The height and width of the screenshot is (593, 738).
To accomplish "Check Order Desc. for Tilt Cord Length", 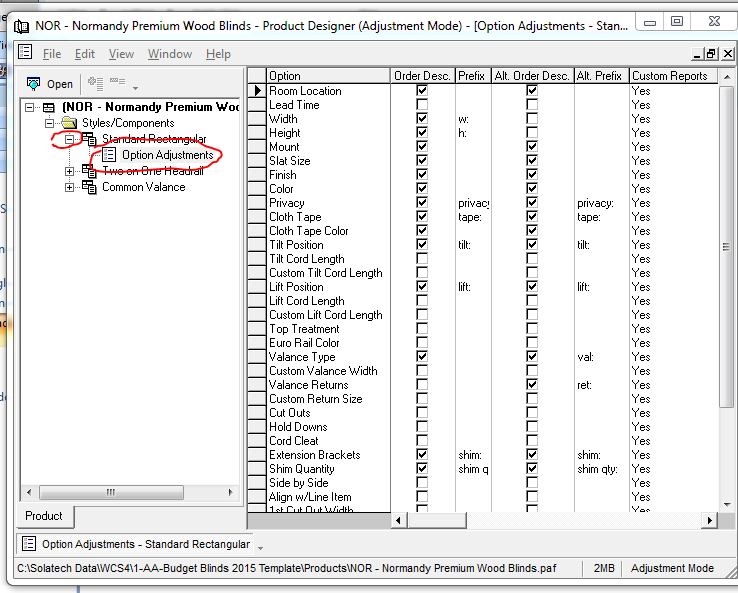I will [422, 258].
